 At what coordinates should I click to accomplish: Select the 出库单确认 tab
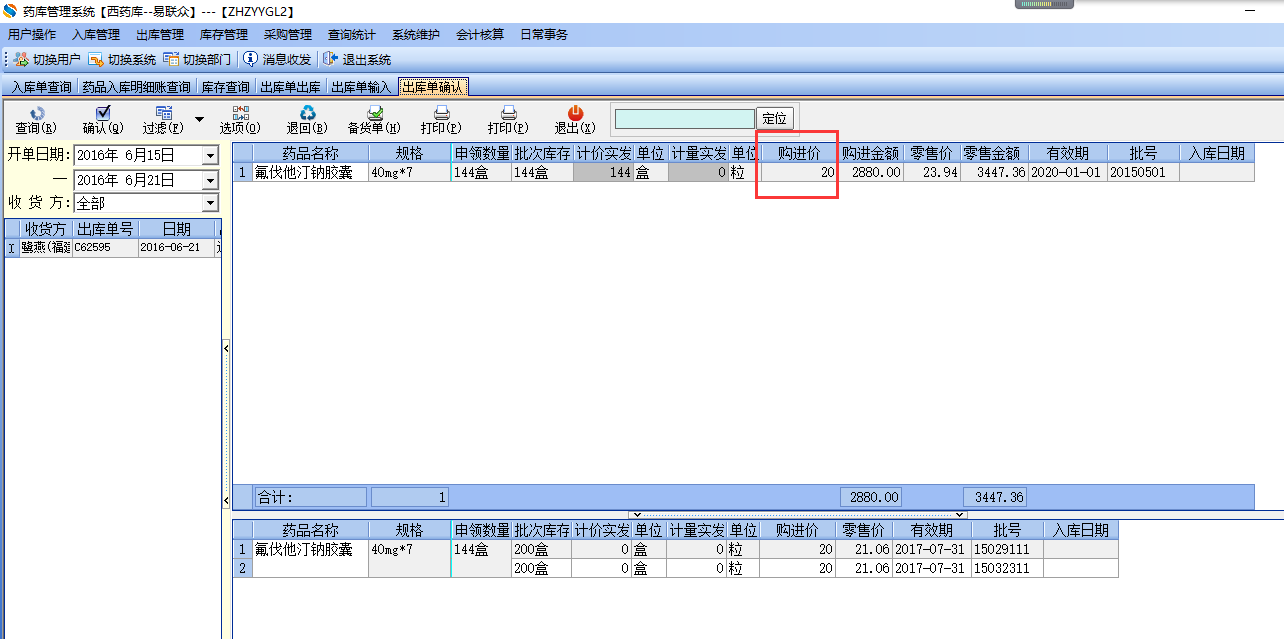pos(433,88)
